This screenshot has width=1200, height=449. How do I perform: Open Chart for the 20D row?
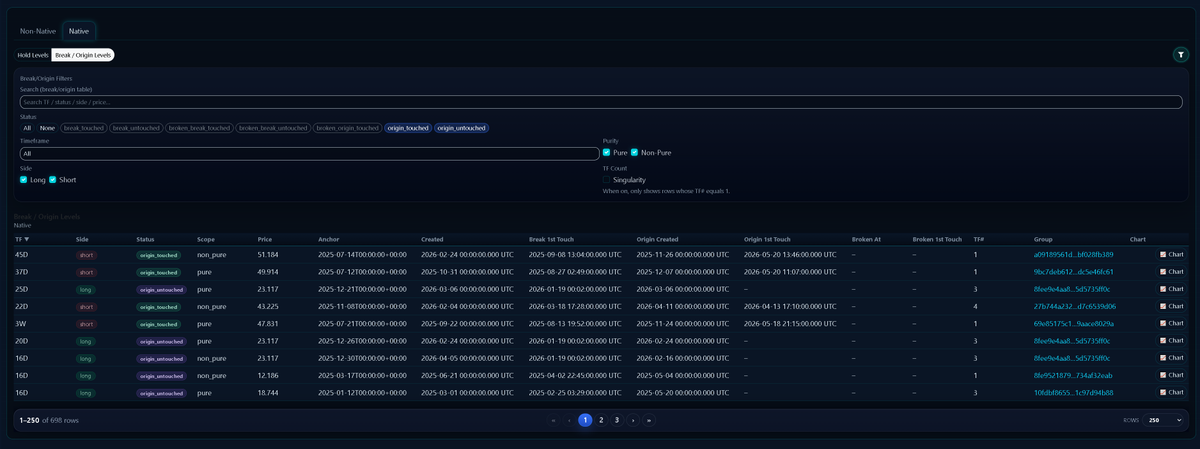[1171, 341]
